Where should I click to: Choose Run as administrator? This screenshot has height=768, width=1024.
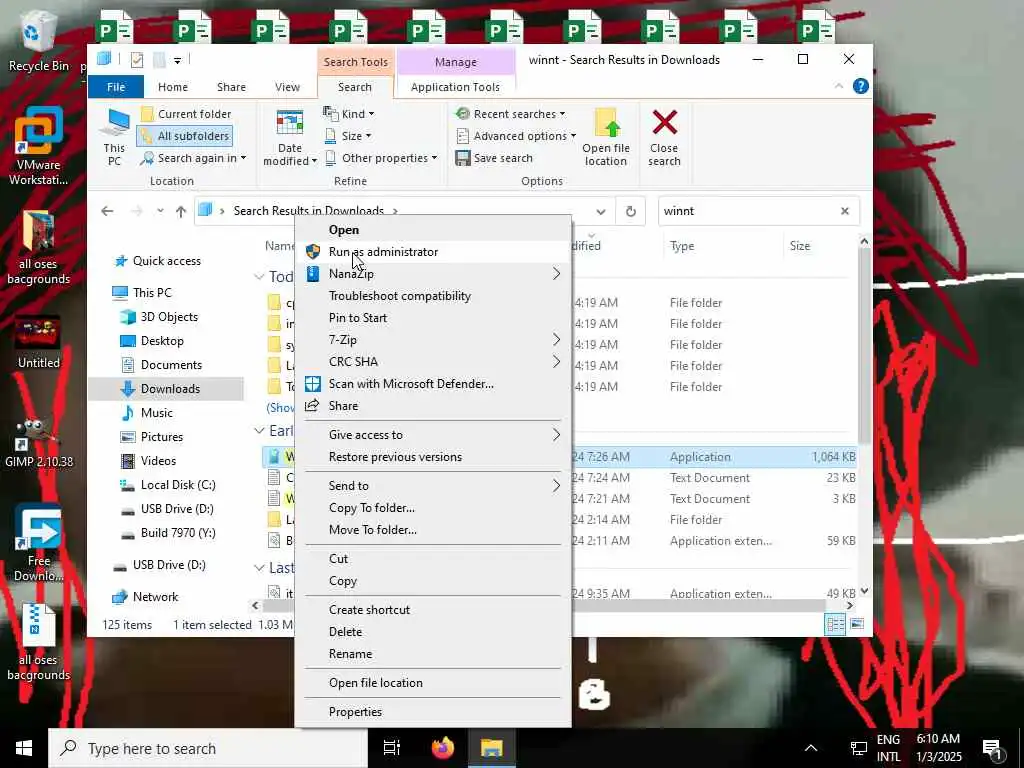(434, 252)
